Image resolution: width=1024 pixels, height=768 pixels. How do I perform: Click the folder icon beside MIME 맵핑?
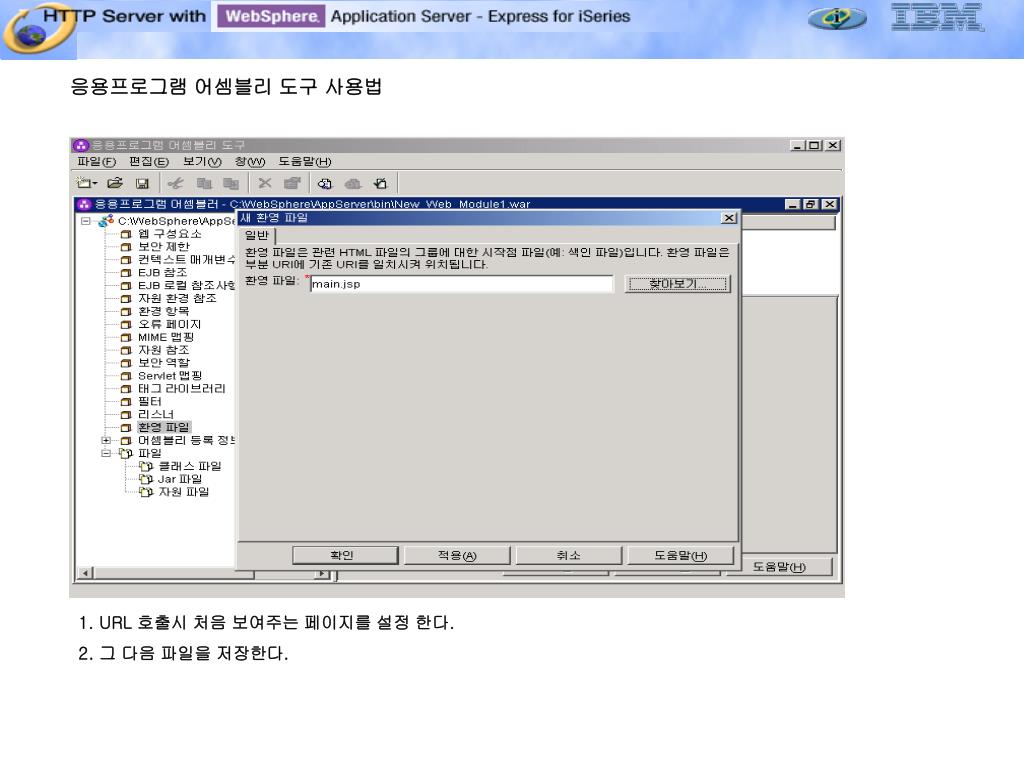click(x=126, y=337)
